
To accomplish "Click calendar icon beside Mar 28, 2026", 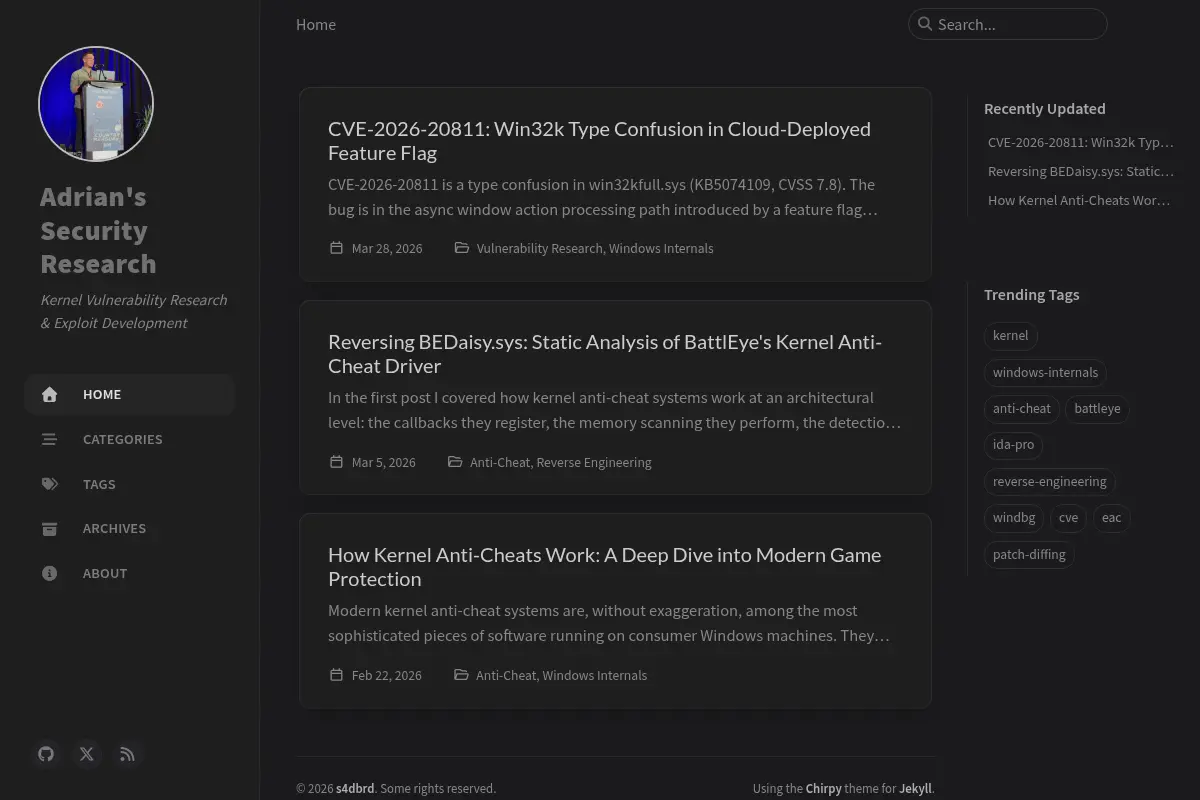I will point(336,248).
